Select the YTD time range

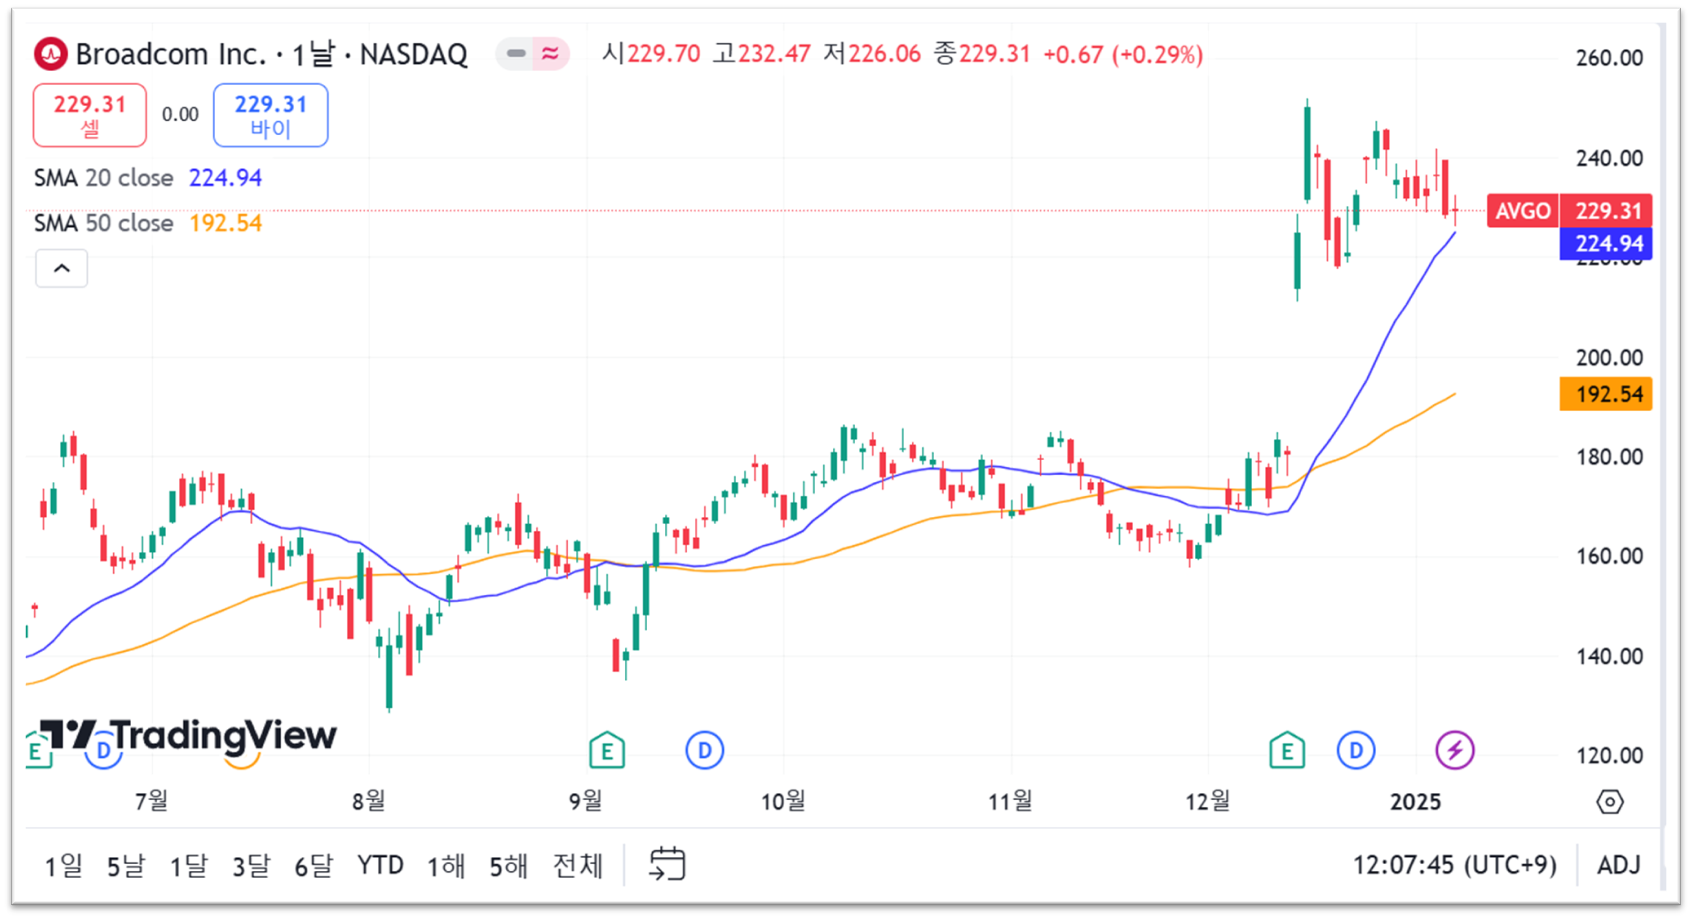[x=380, y=865]
